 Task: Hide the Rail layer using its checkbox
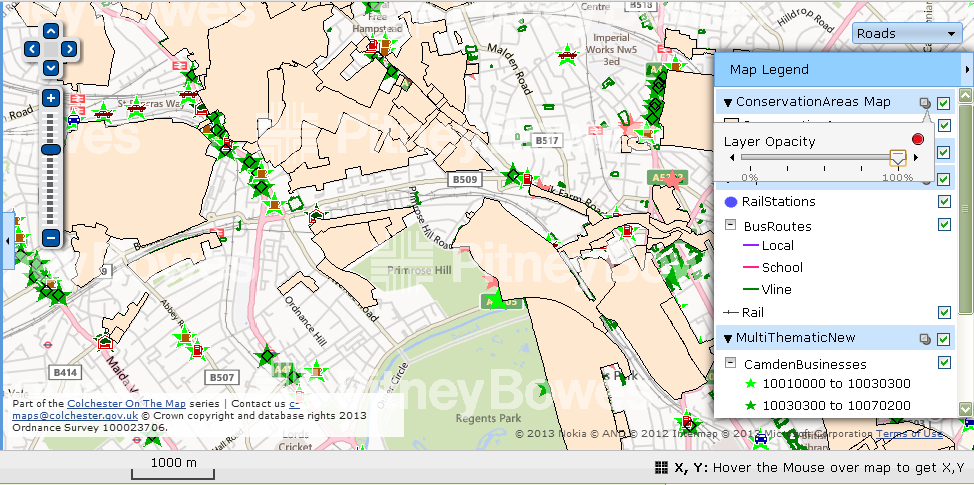coord(944,312)
